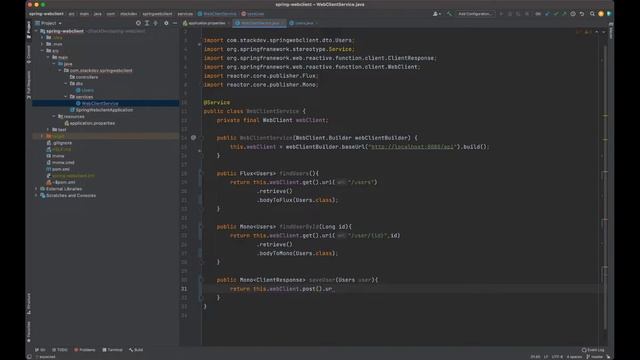Click the services breadcrumb in navigation bar
Screen dimensions: 640x360
[x=185, y=14]
